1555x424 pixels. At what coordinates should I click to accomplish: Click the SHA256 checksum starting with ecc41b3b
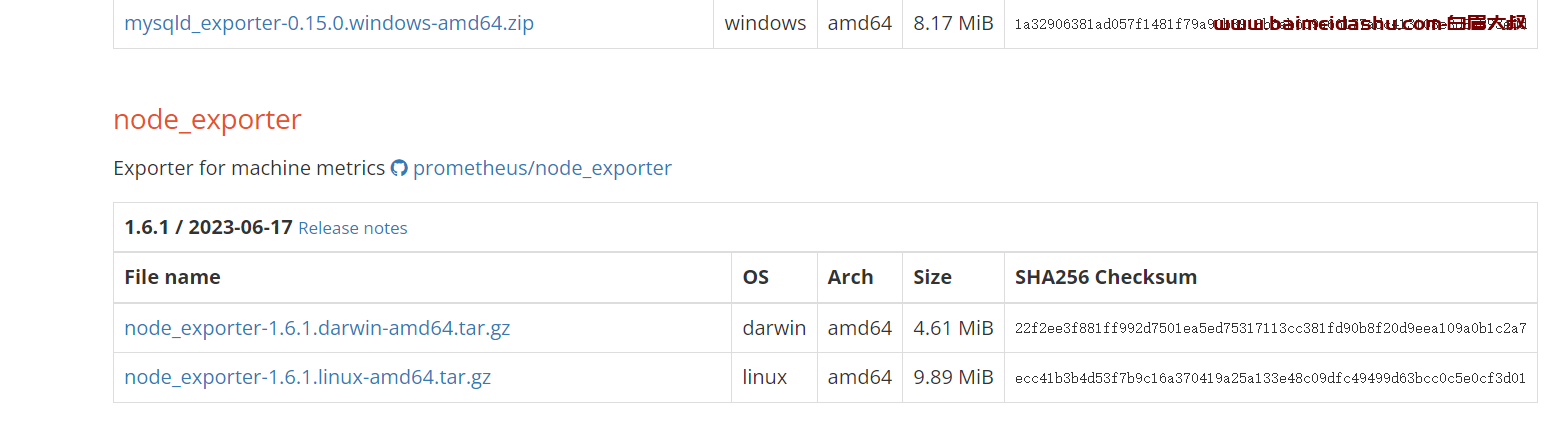point(1270,378)
